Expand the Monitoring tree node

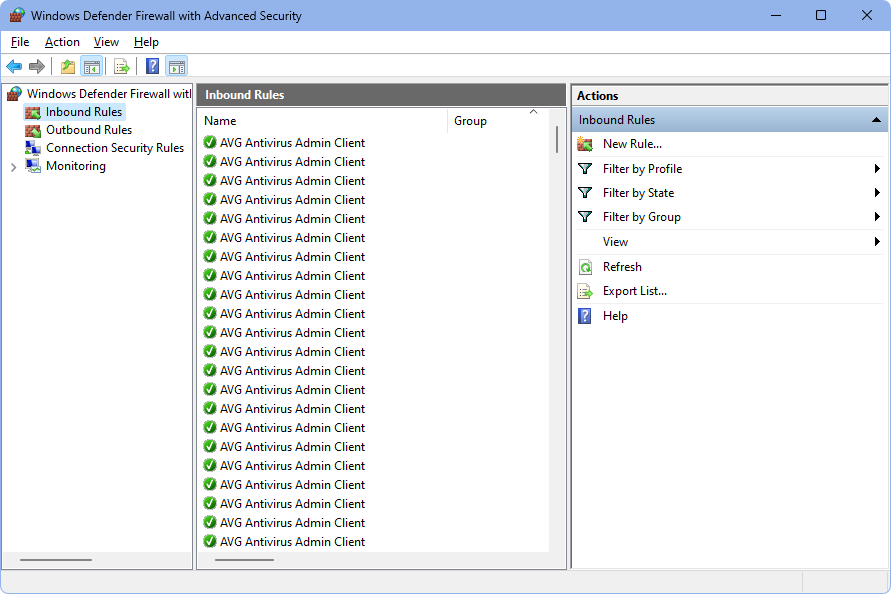coord(13,167)
